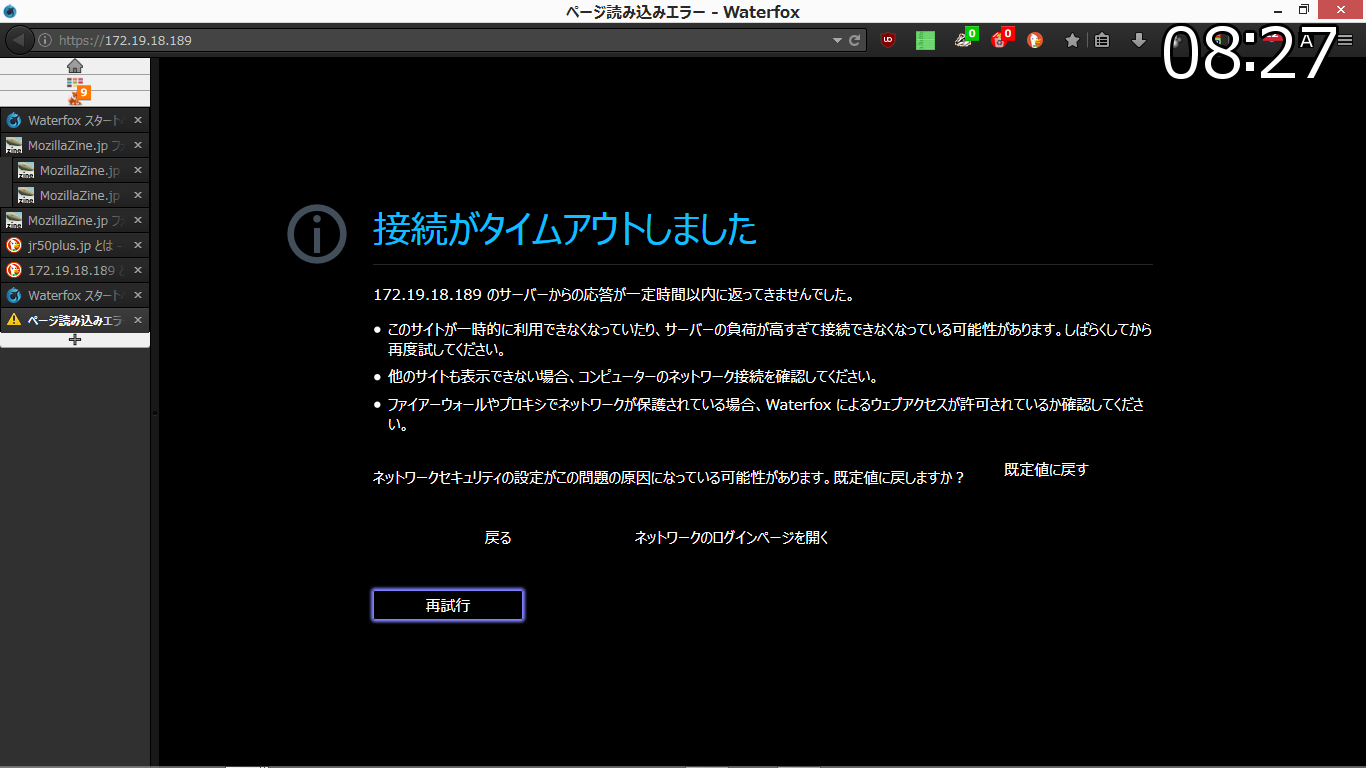Click the bookmark star icon
This screenshot has height=768, width=1366.
point(1072,41)
